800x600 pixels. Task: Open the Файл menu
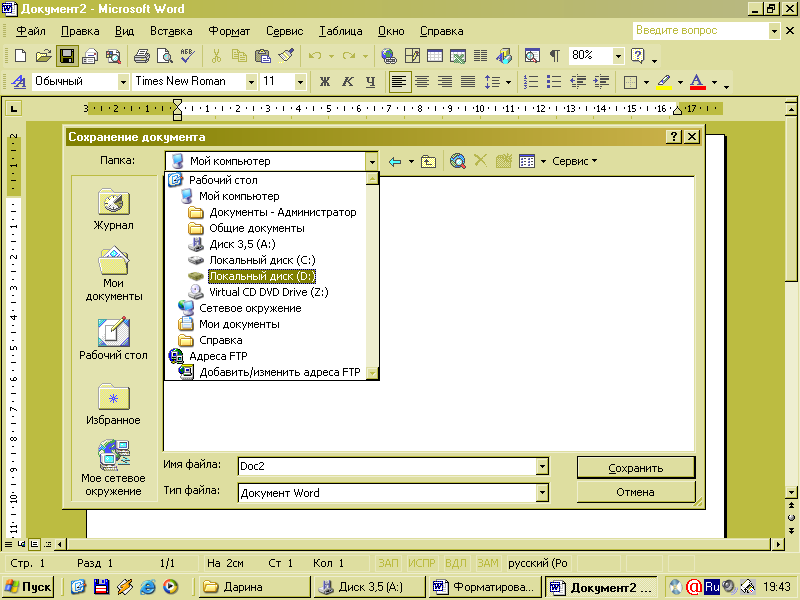tap(31, 31)
